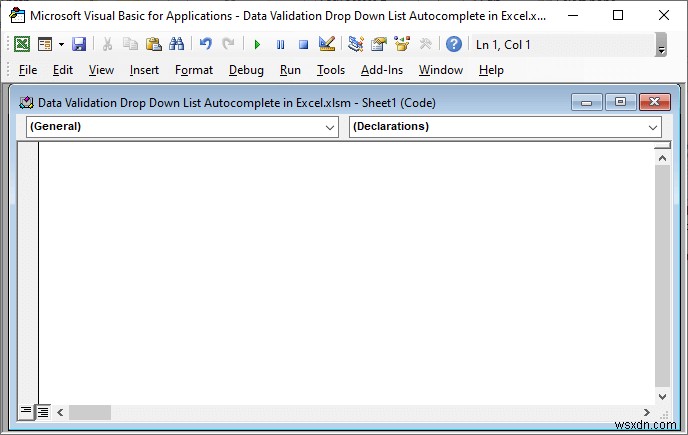Viewport: 688px width, 435px height.
Task: Open the Format menu
Action: point(194,70)
